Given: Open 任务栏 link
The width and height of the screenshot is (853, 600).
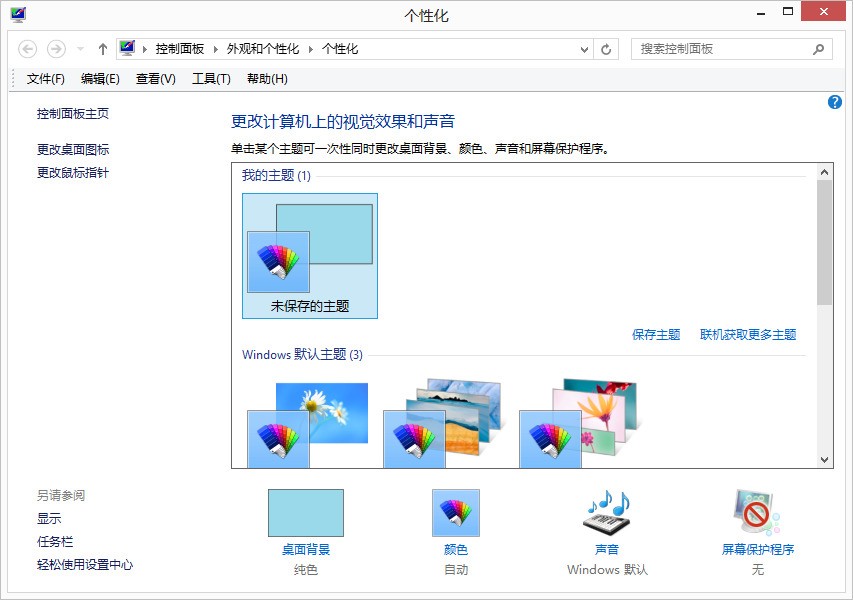Looking at the screenshot, I should [55, 542].
